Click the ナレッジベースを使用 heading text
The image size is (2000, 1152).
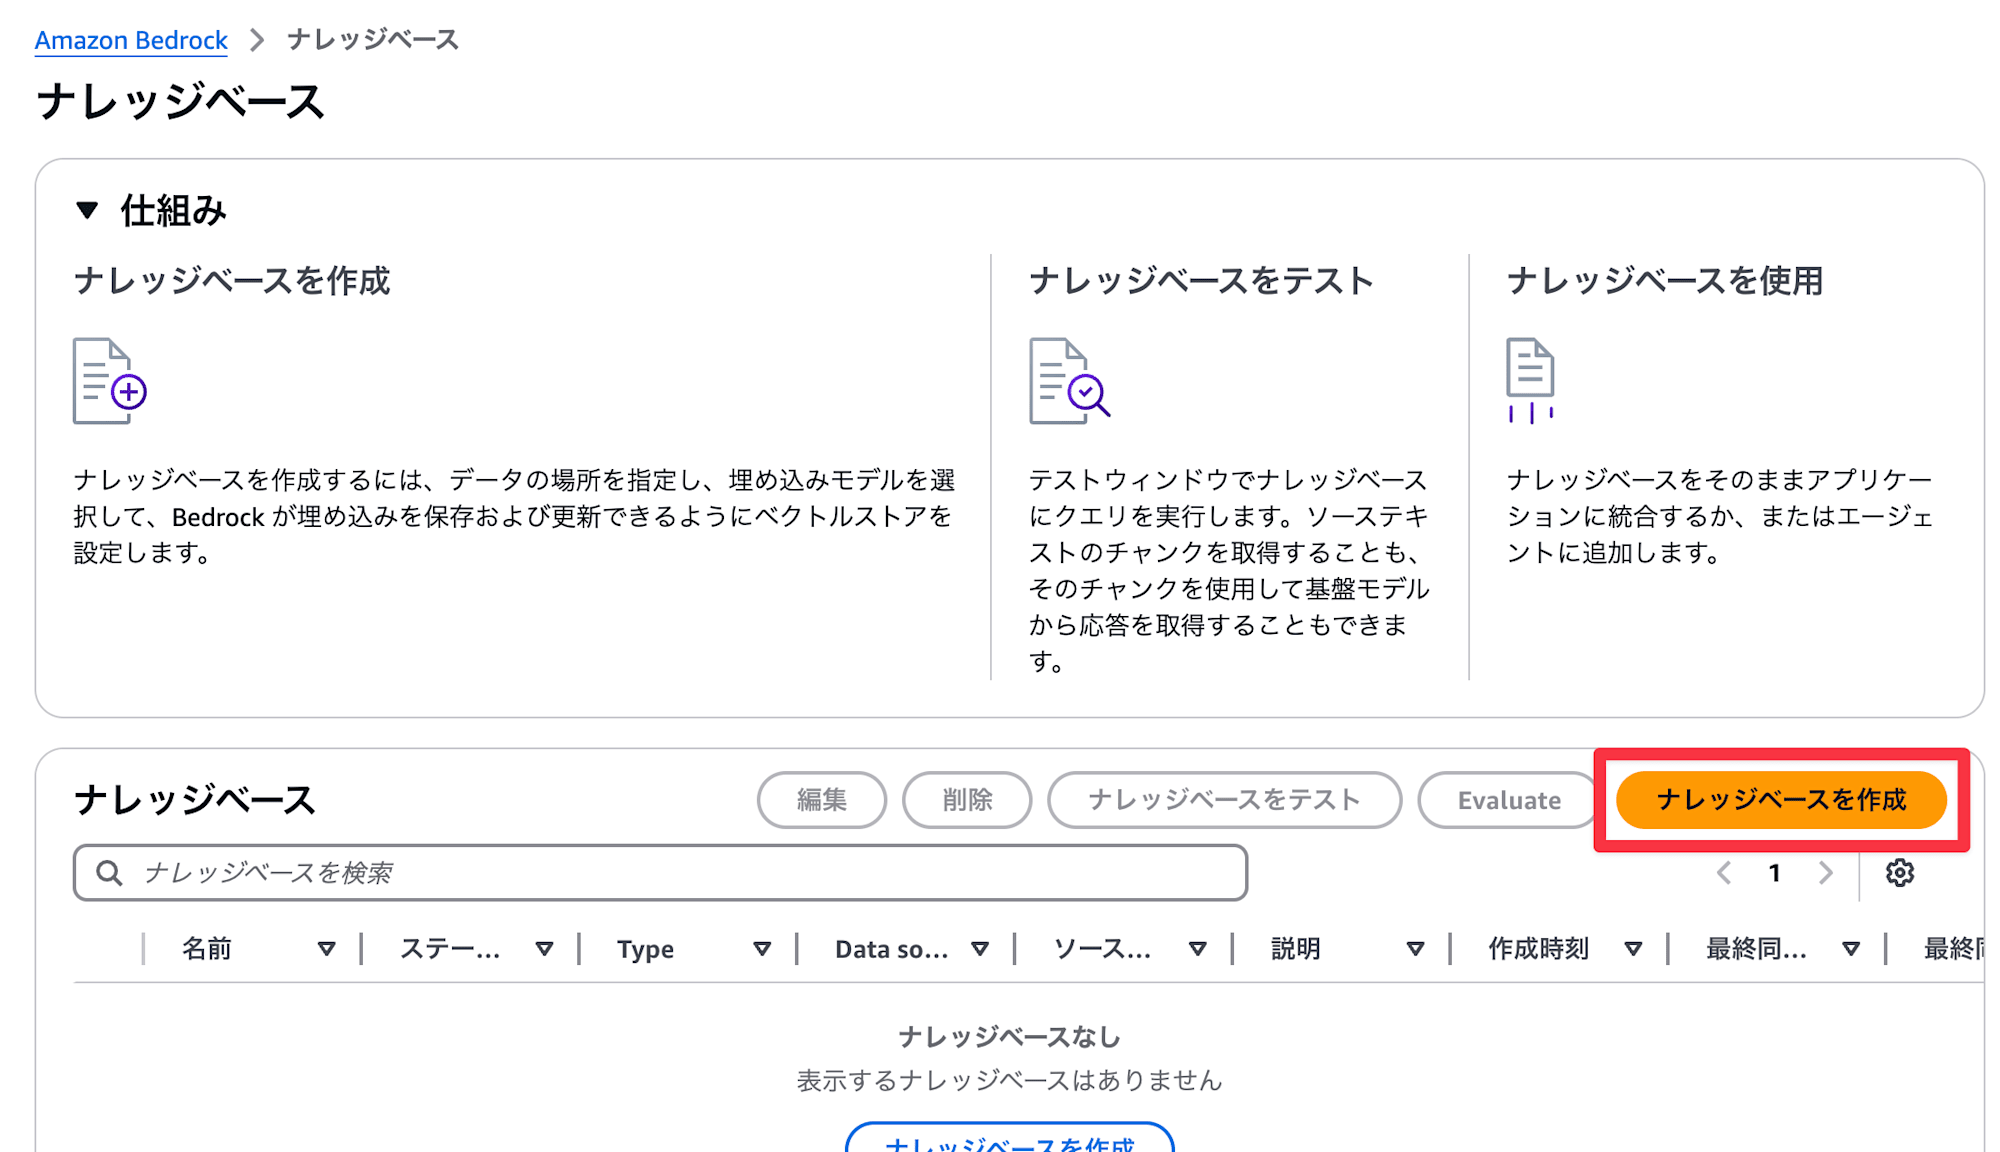[x=1665, y=281]
